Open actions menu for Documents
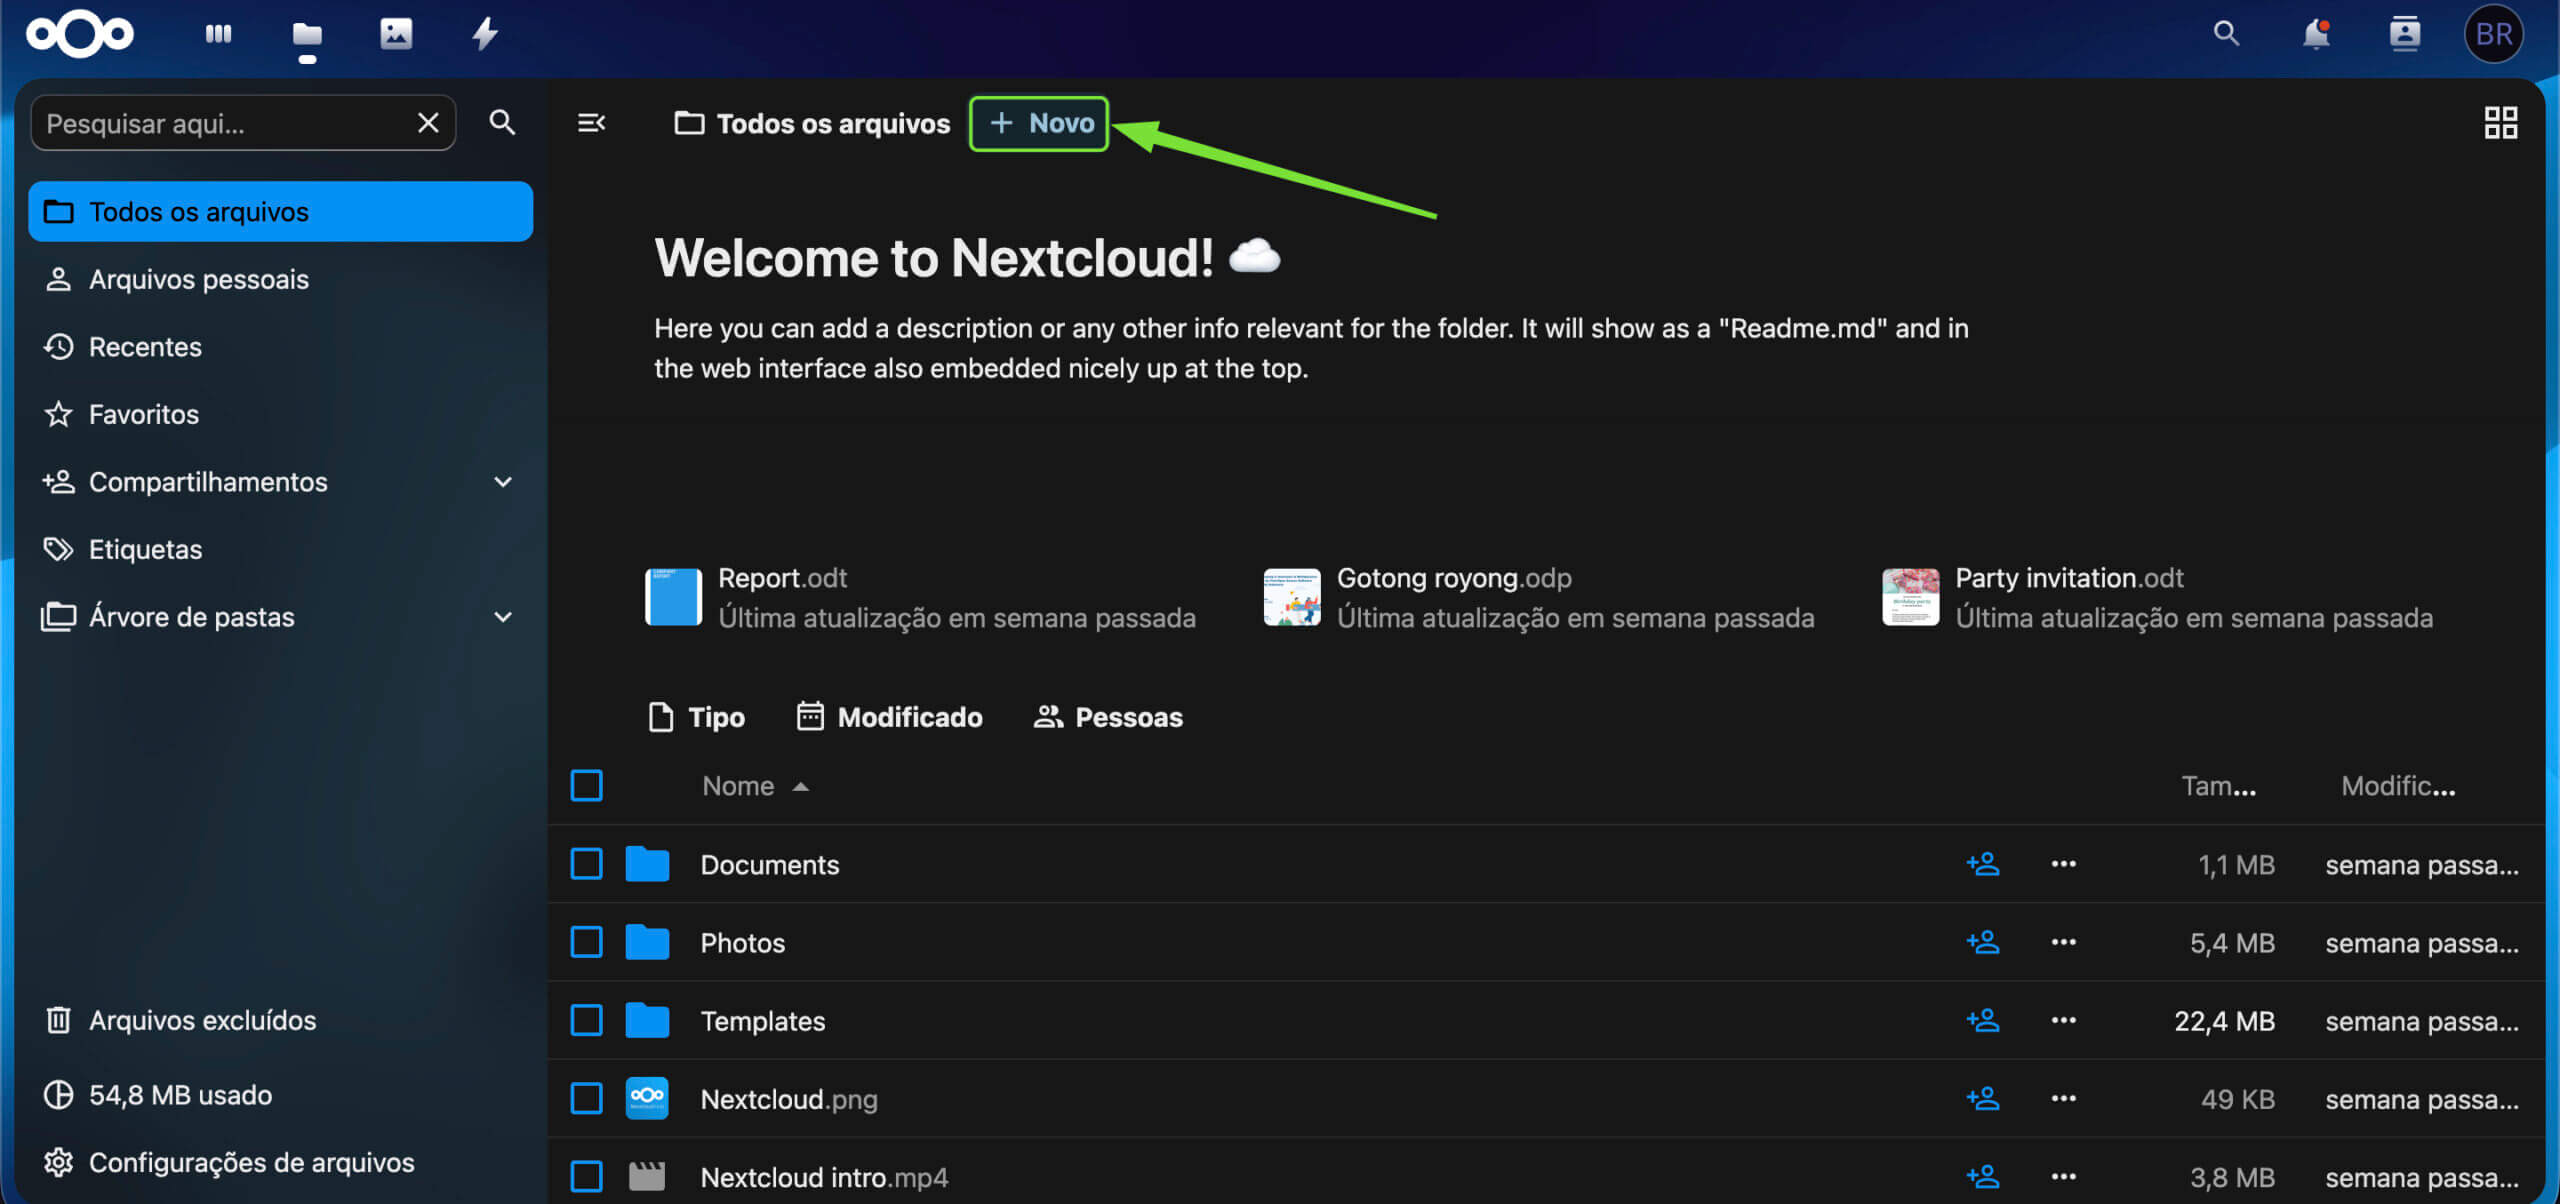This screenshot has width=2560, height=1204. pos(2063,864)
